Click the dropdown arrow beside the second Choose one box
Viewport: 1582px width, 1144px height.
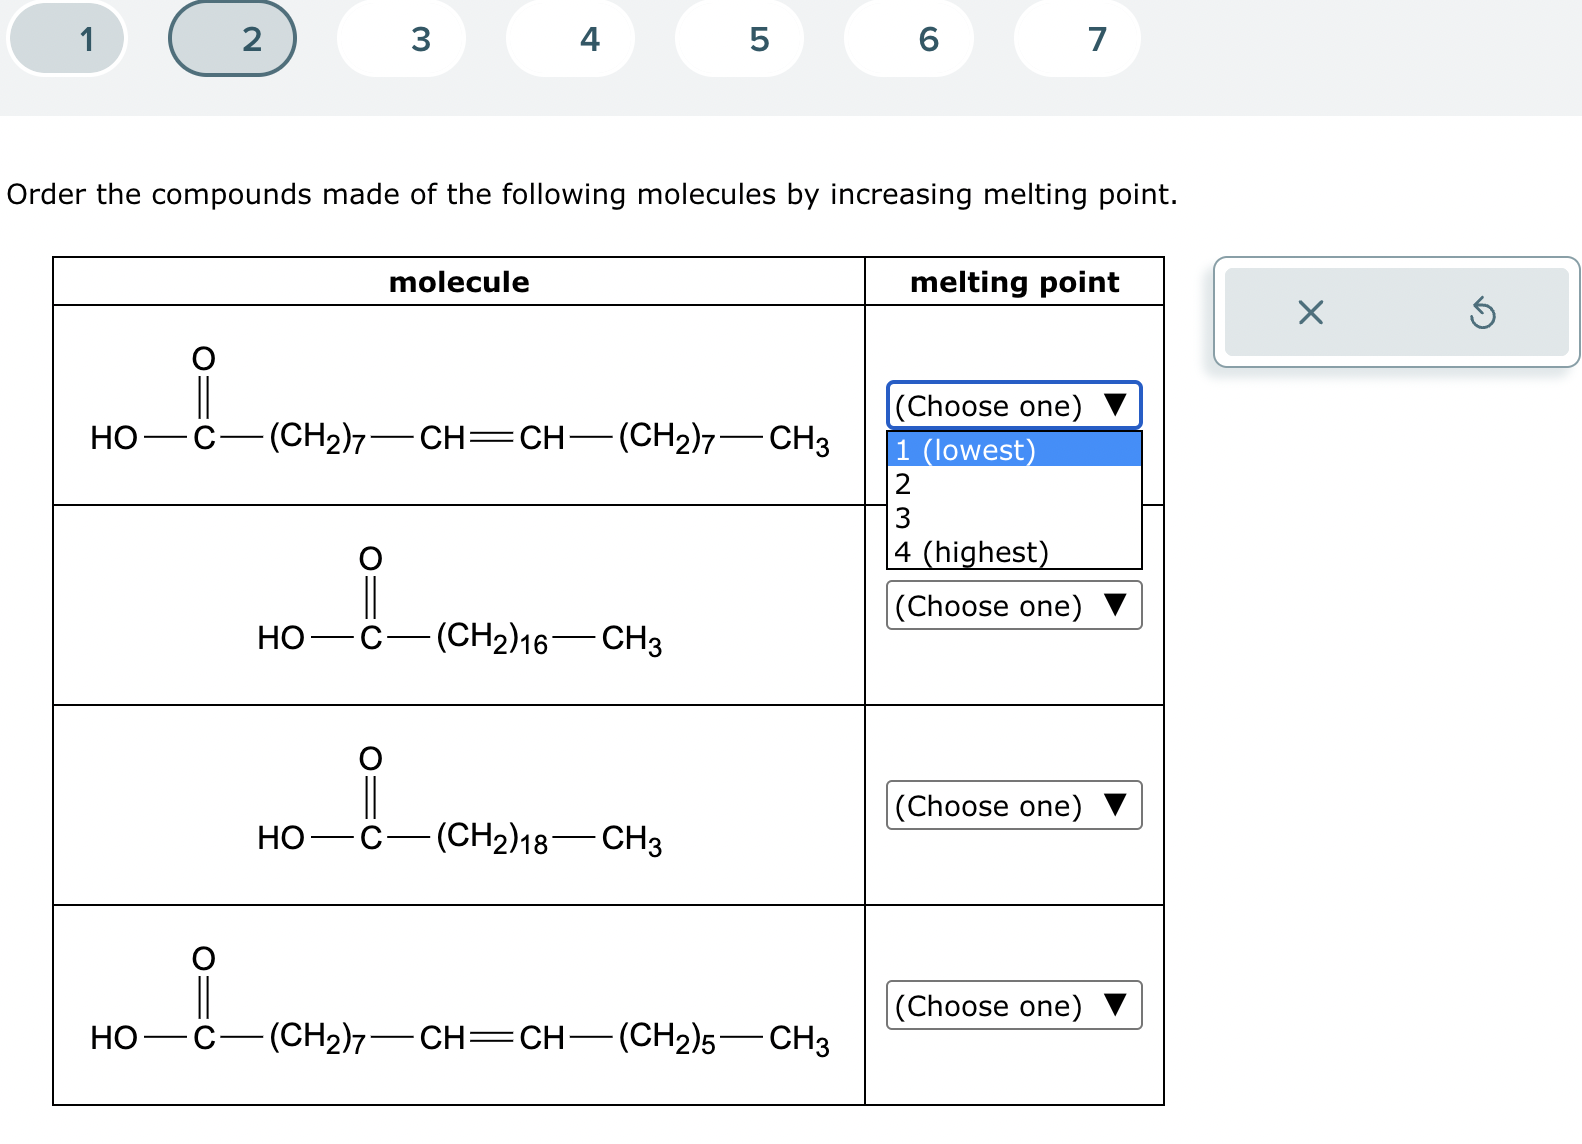click(x=1113, y=605)
